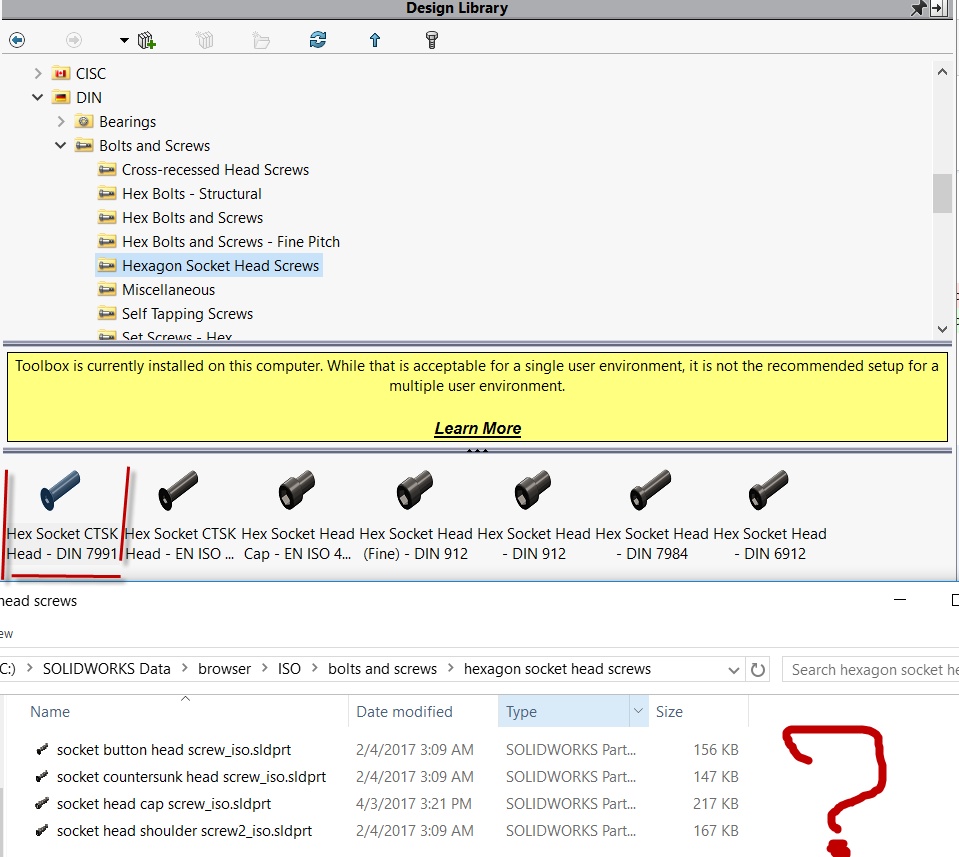This screenshot has height=857, width=959.
Task: Refresh the File Explorer folder
Action: click(758, 670)
